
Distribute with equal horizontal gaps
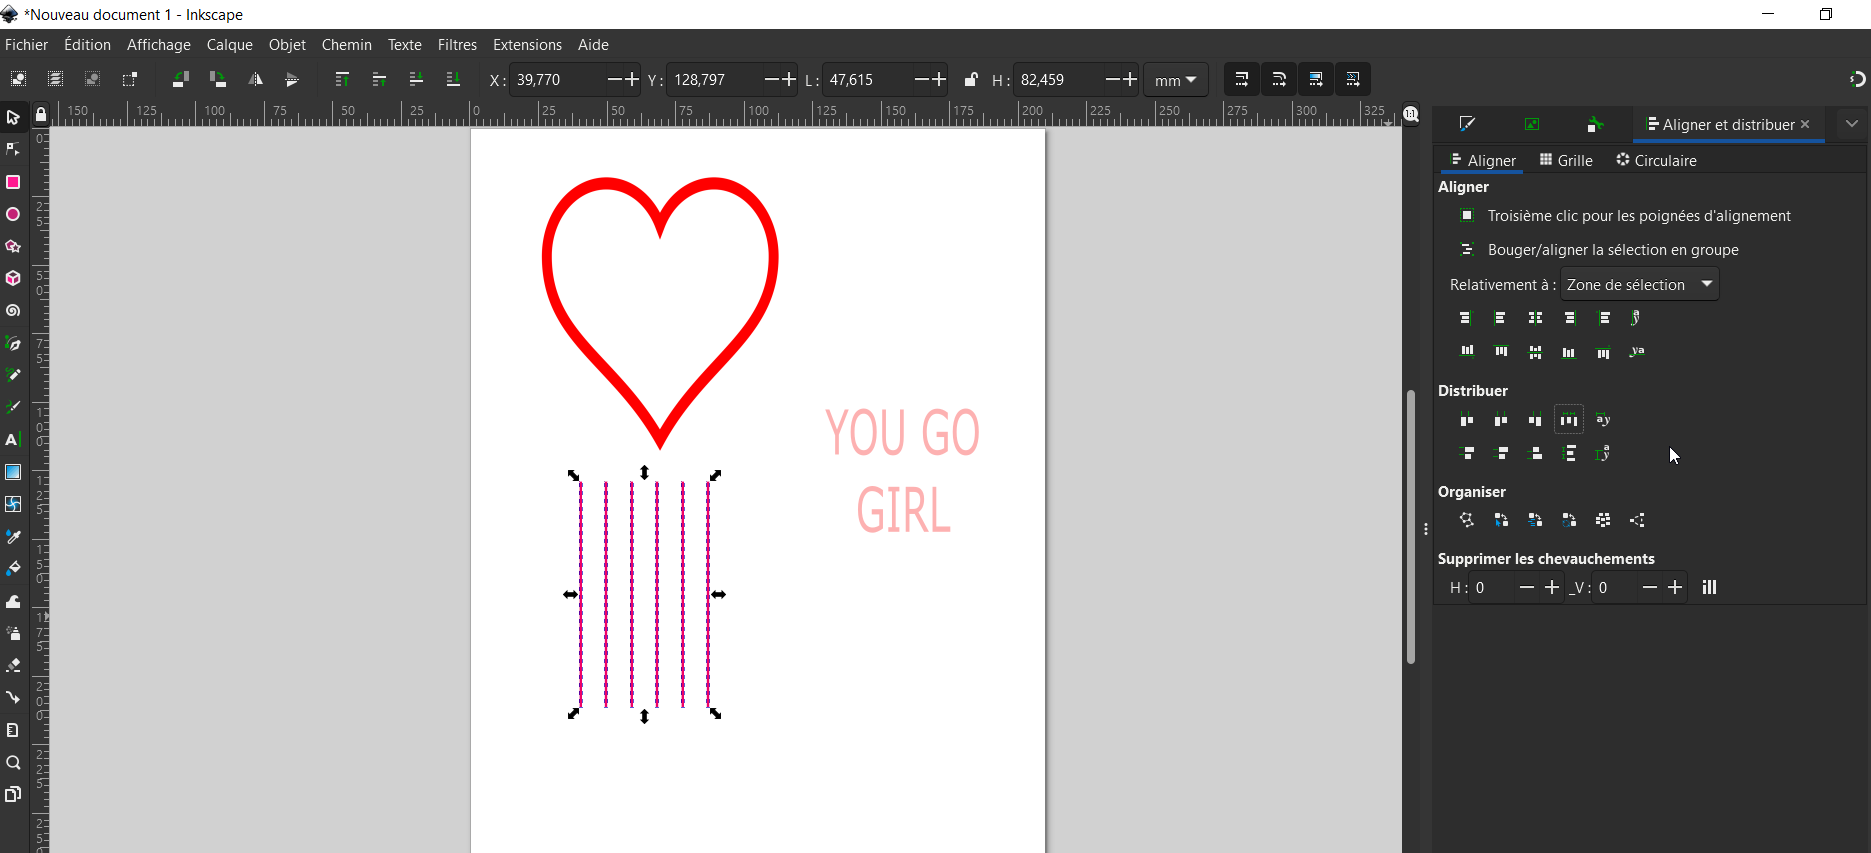point(1569,419)
